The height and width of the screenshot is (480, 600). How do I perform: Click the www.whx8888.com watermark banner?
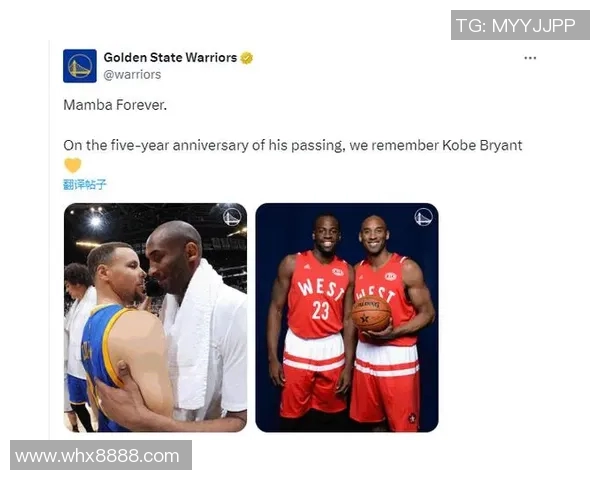click(101, 455)
